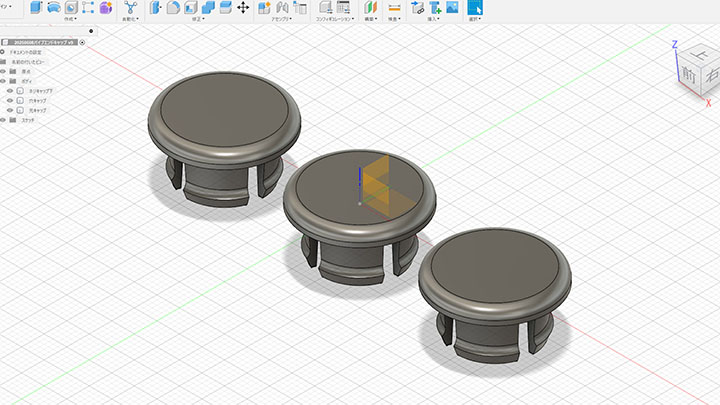The height and width of the screenshot is (405, 720).
Task: Open the 作成 (Create) dropdown
Action: (x=70, y=19)
